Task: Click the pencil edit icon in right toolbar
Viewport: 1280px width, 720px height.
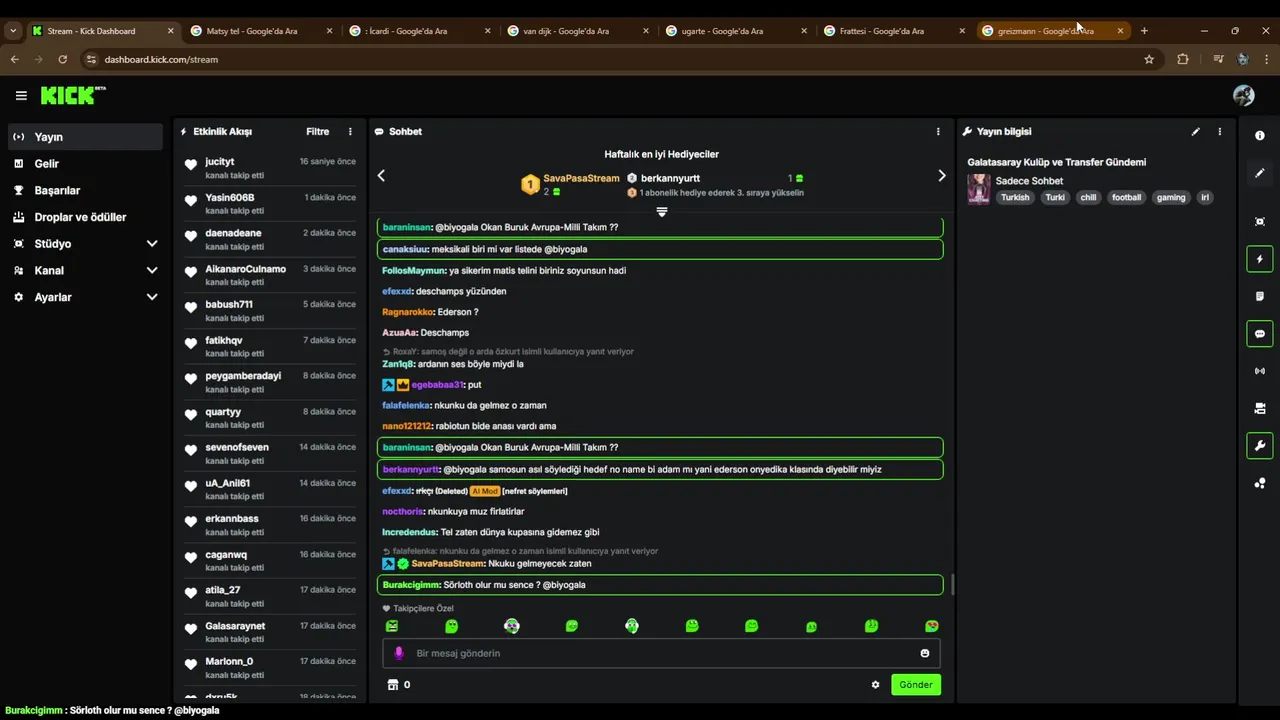Action: 1259,173
